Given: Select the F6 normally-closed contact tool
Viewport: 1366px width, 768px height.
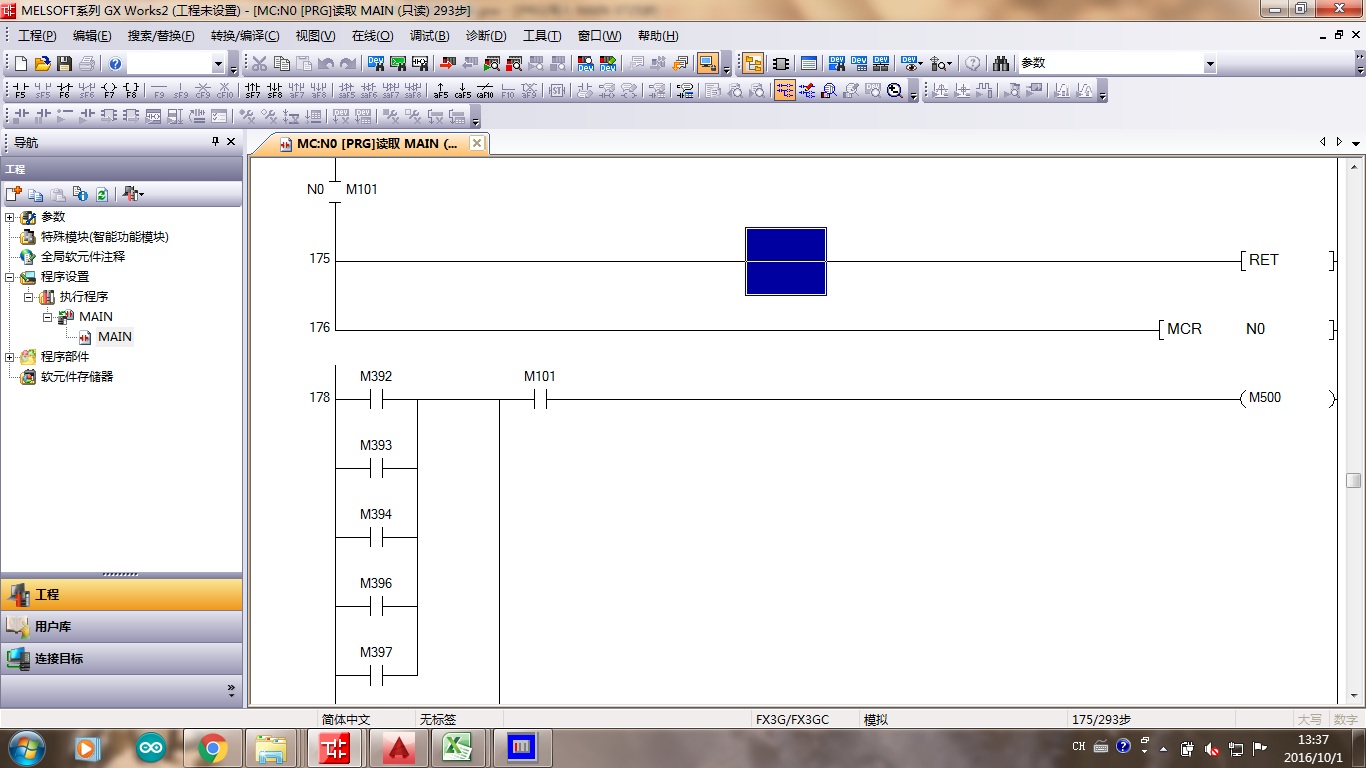Looking at the screenshot, I should [x=65, y=91].
